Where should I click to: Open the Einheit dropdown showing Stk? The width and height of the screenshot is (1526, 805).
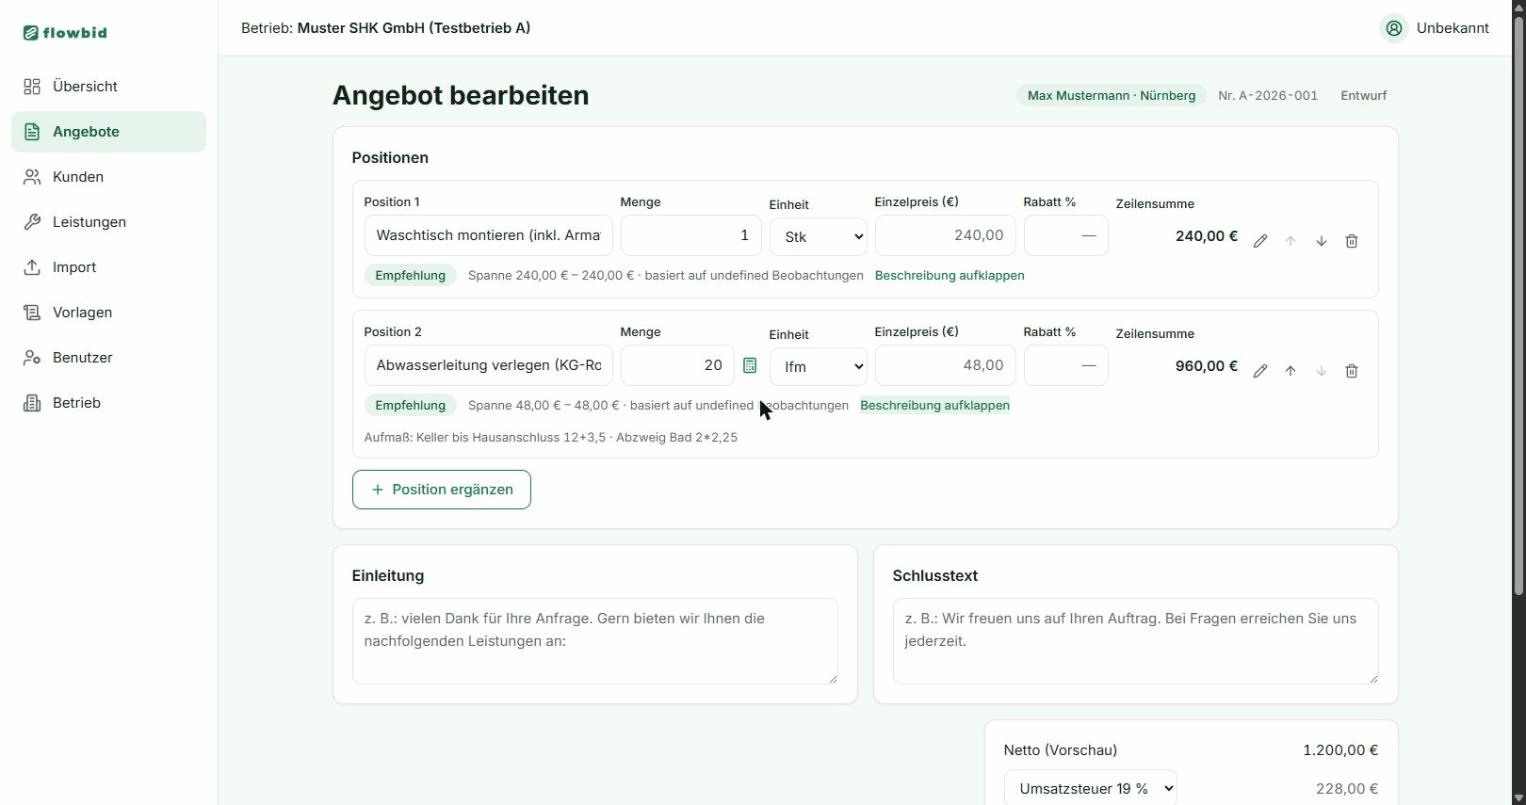click(x=818, y=237)
